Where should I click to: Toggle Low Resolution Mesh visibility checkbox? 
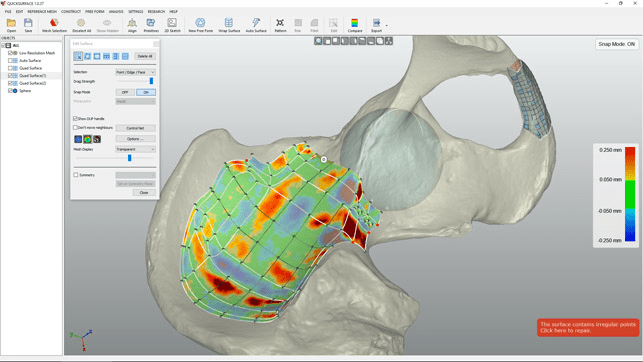pos(10,53)
